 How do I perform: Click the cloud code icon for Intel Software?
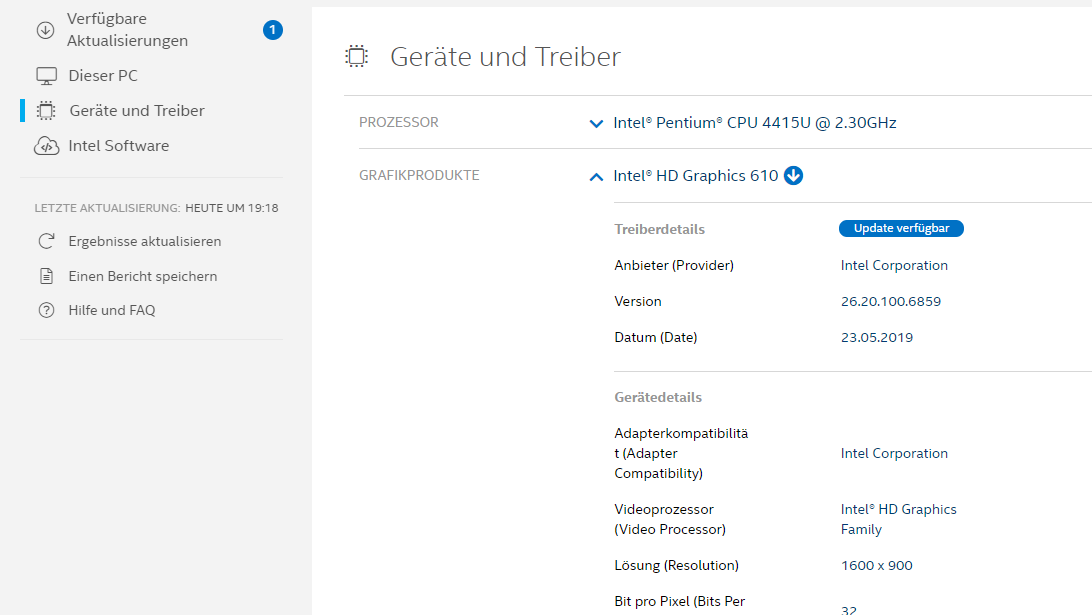[x=47, y=146]
